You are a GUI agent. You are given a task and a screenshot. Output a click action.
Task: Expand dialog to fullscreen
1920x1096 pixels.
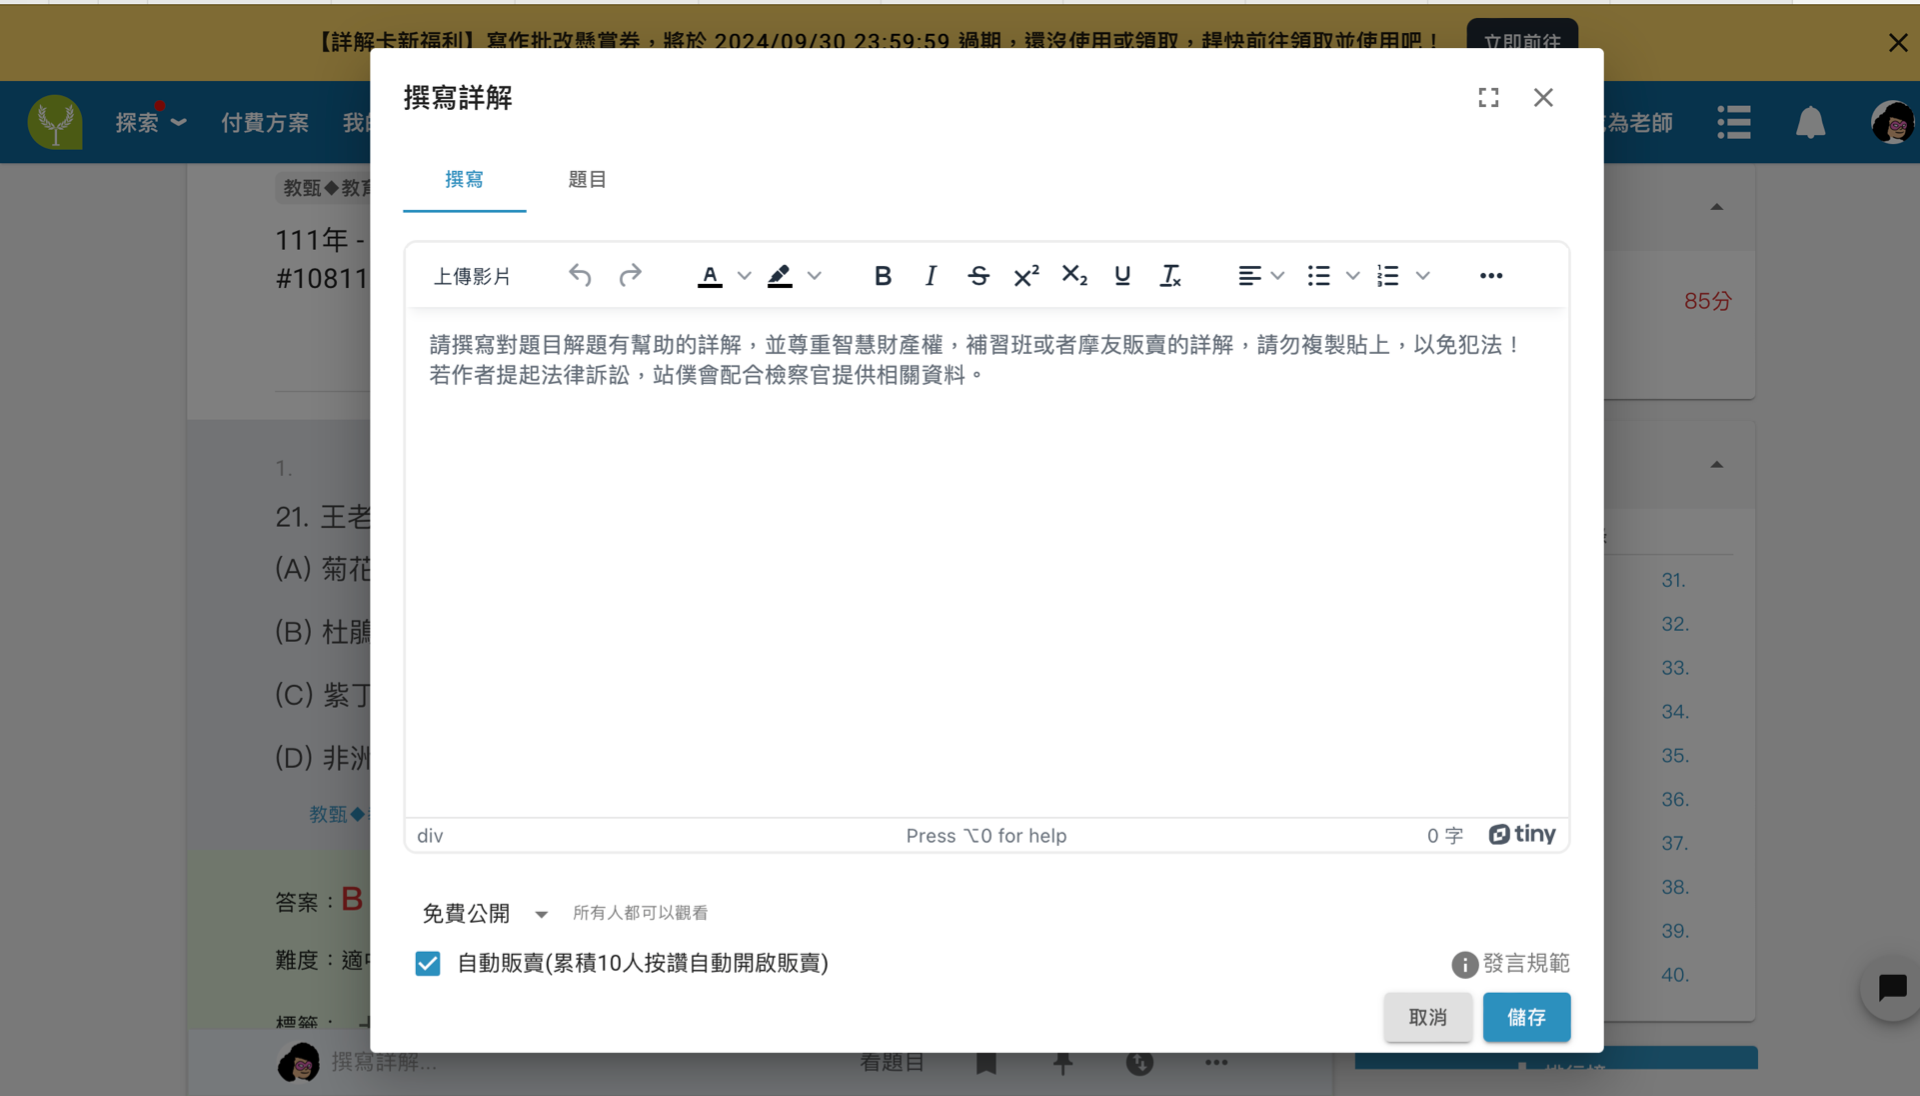click(x=1488, y=97)
